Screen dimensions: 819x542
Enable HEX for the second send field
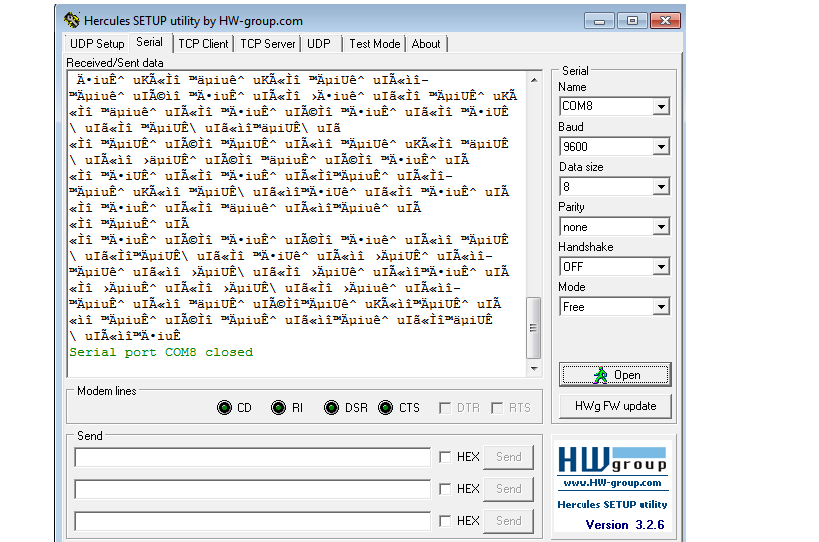coord(445,489)
